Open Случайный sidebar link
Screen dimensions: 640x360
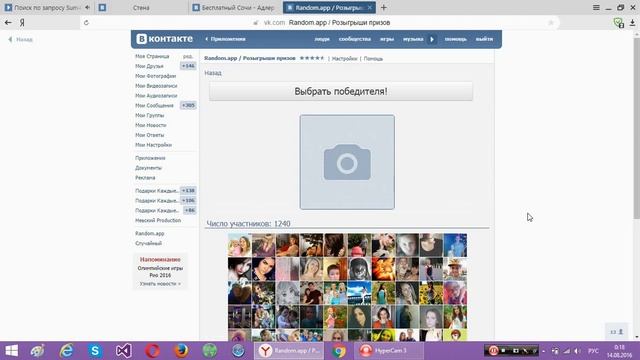click(149, 243)
